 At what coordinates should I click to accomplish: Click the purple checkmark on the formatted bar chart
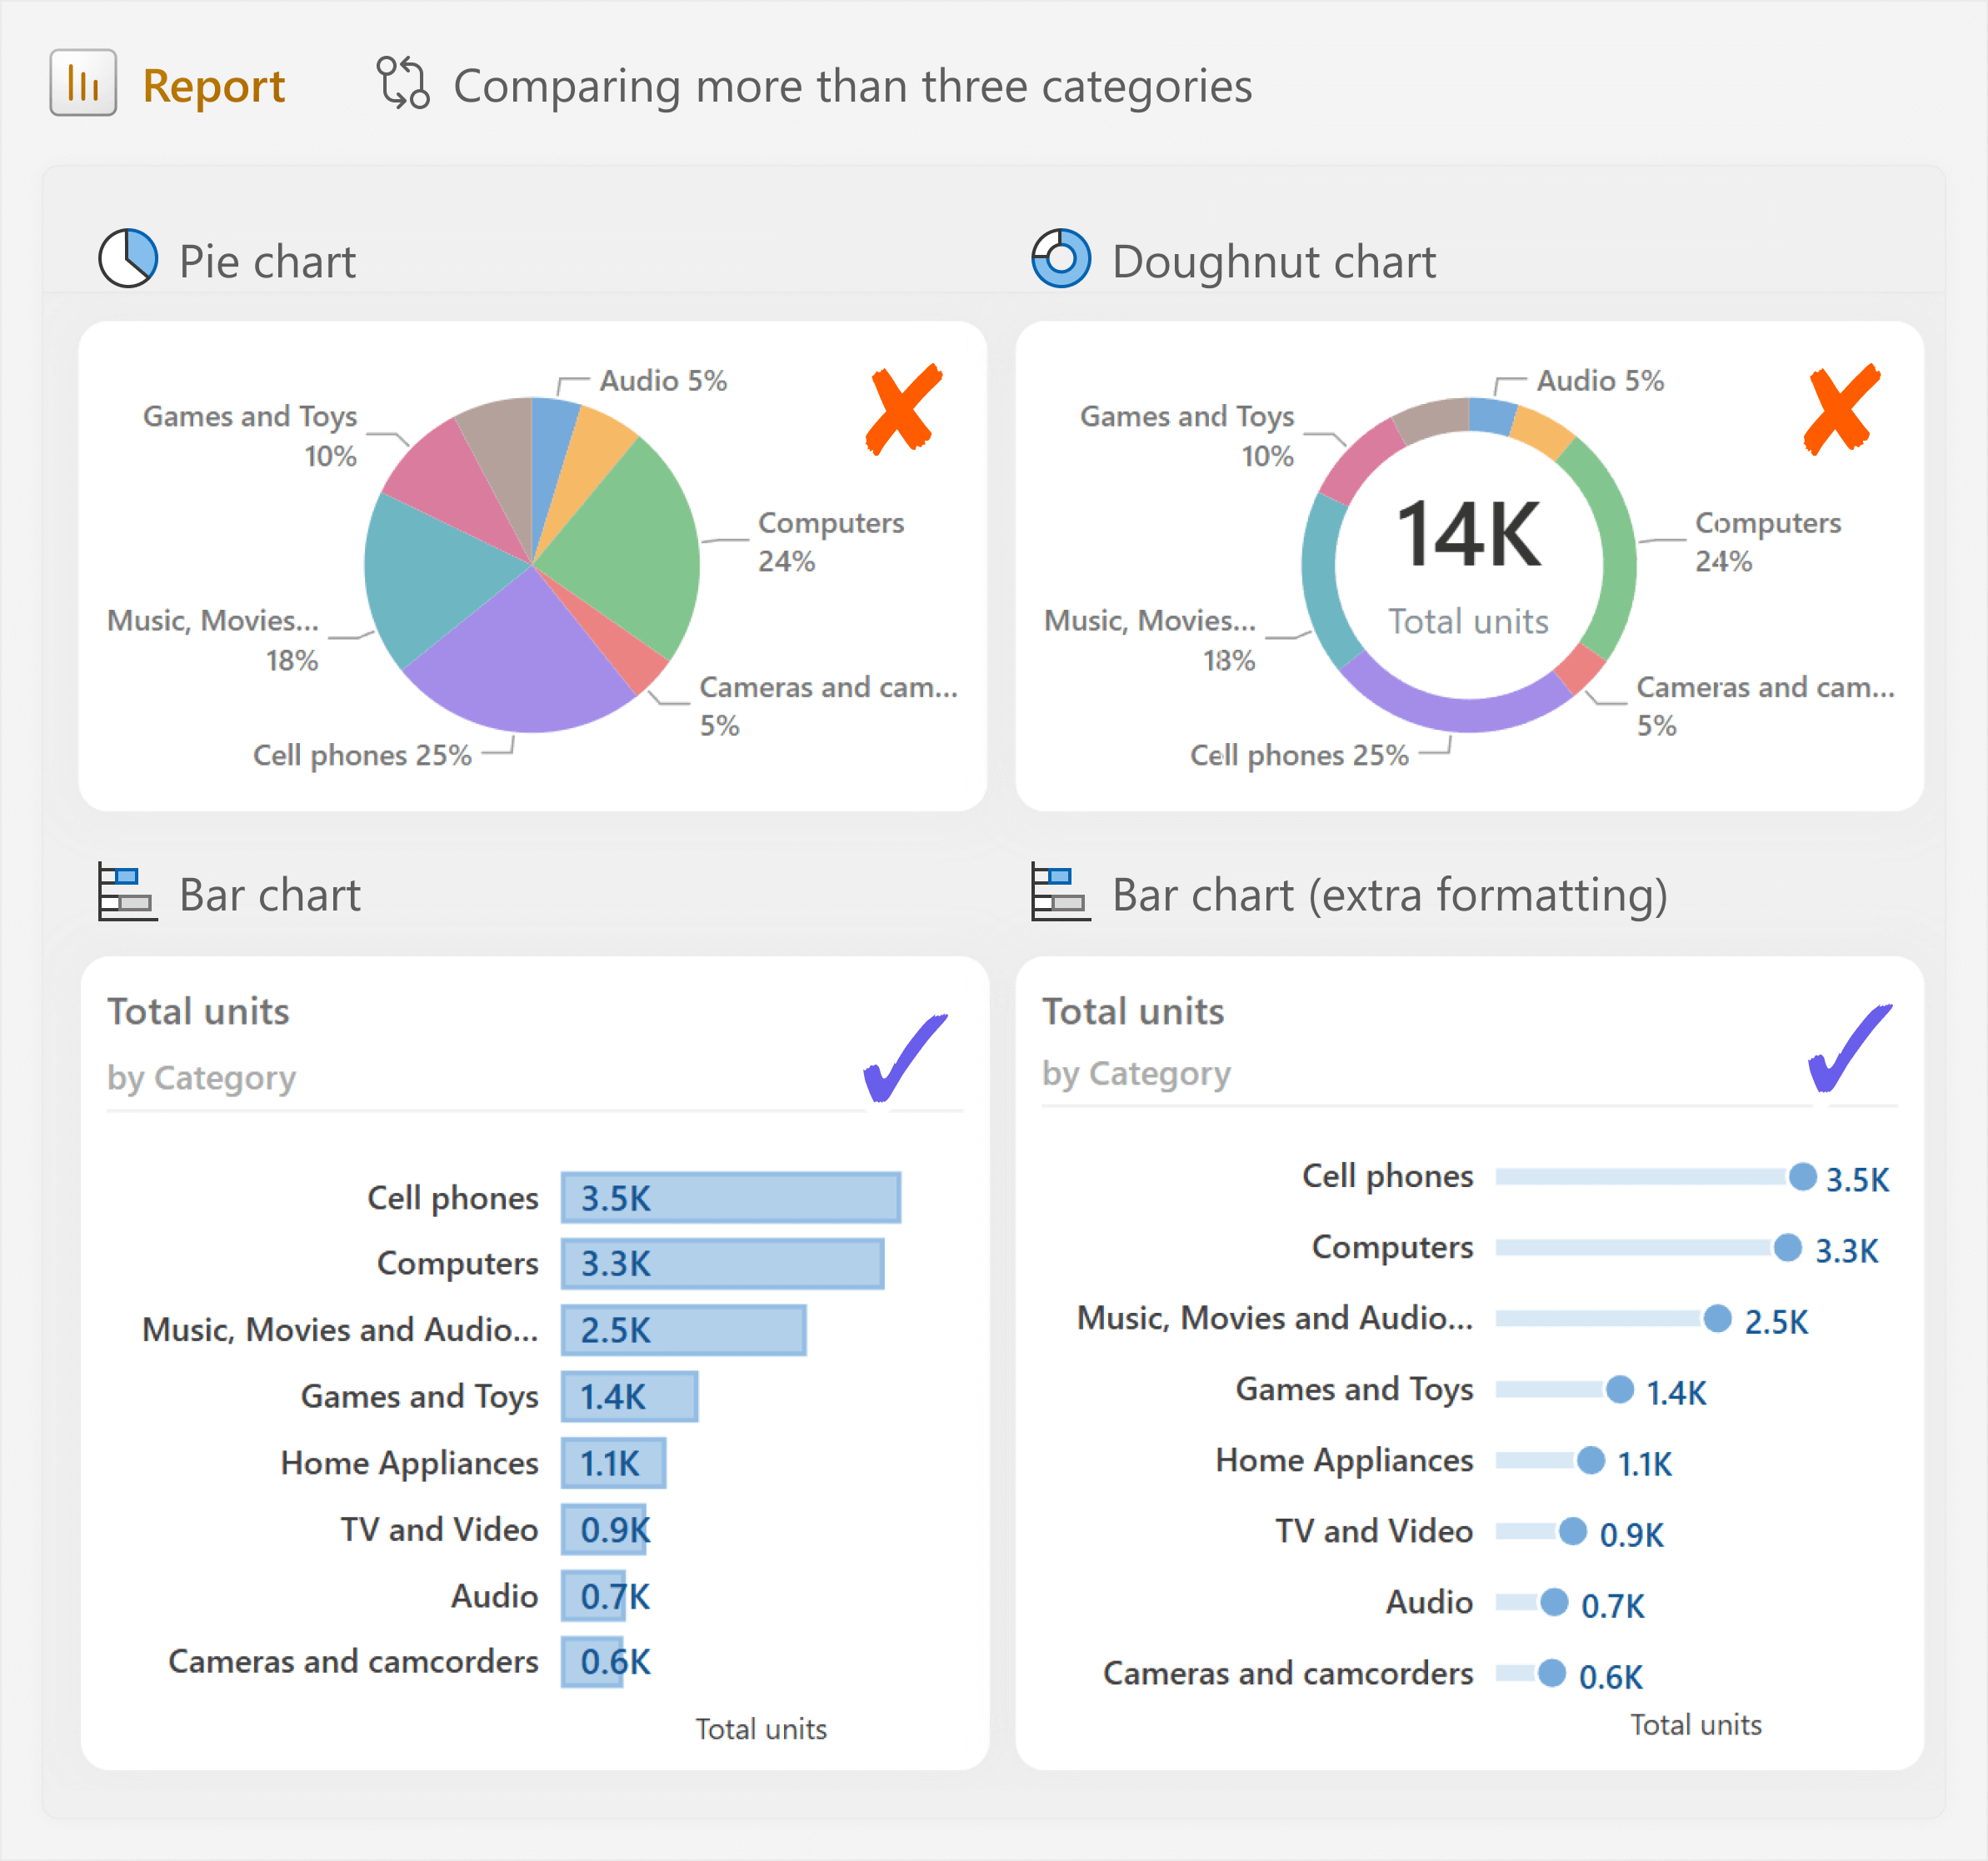(1850, 1048)
